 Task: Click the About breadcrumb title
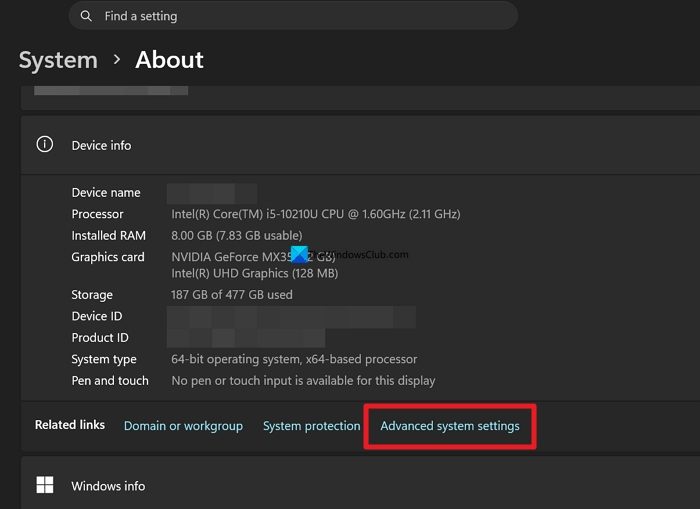[169, 60]
